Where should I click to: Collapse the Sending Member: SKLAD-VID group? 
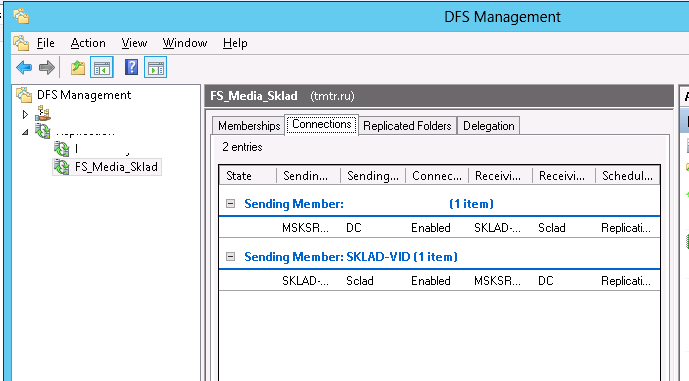[230, 256]
